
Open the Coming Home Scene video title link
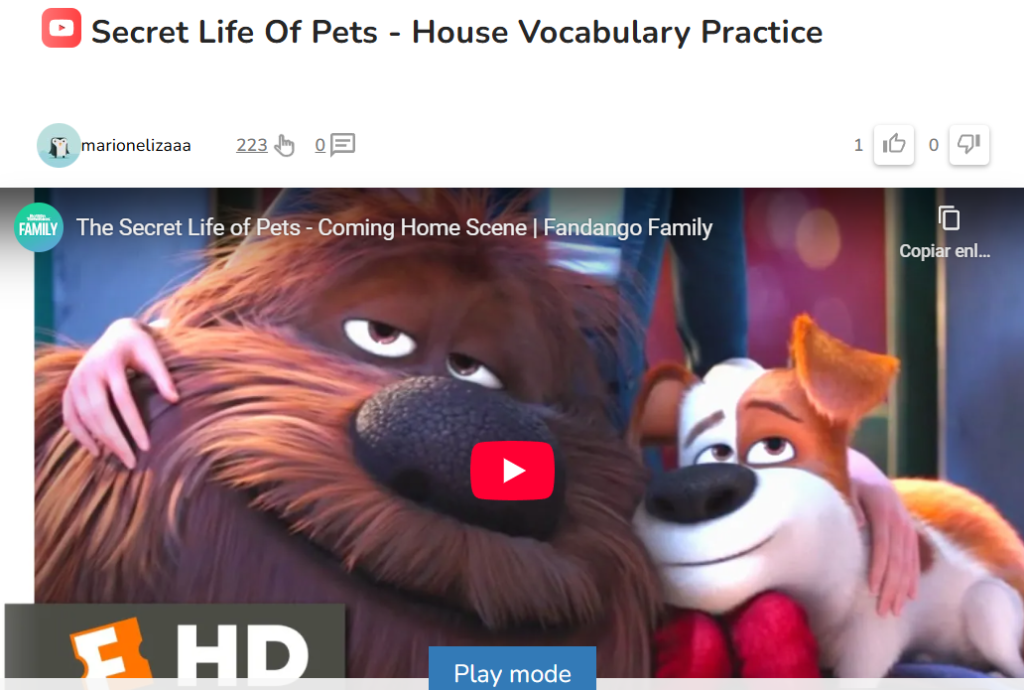(x=394, y=227)
